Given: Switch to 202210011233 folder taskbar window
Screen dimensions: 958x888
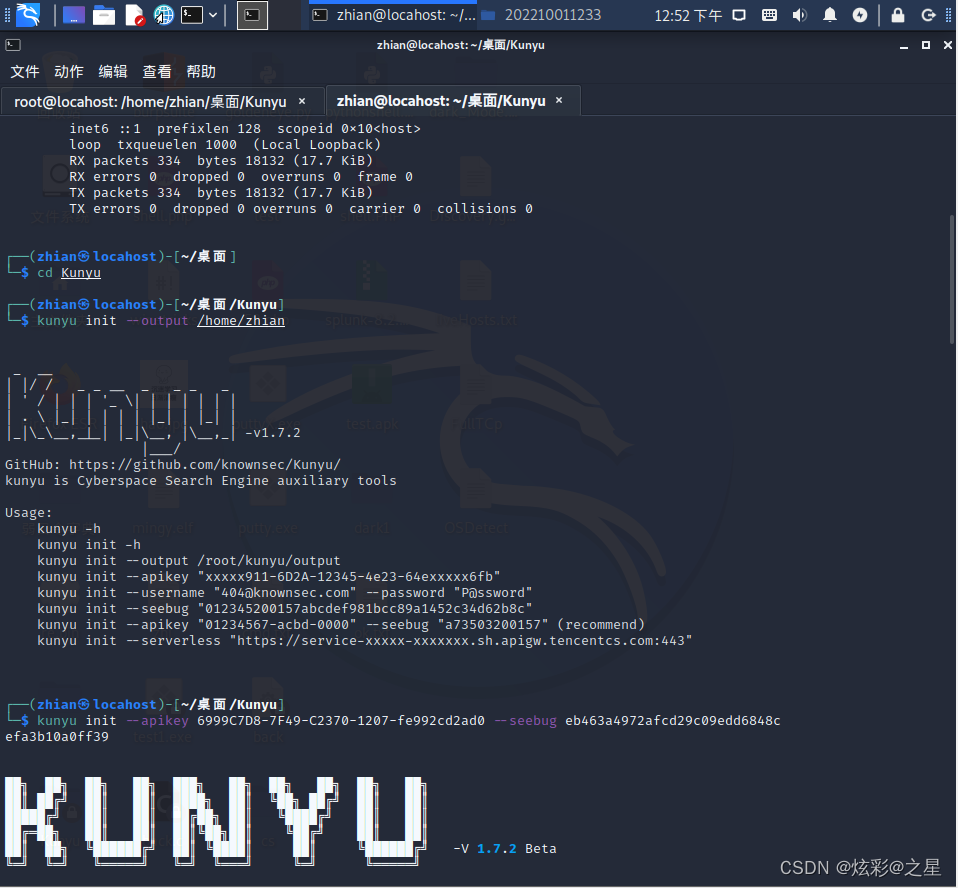Looking at the screenshot, I should tap(541, 15).
